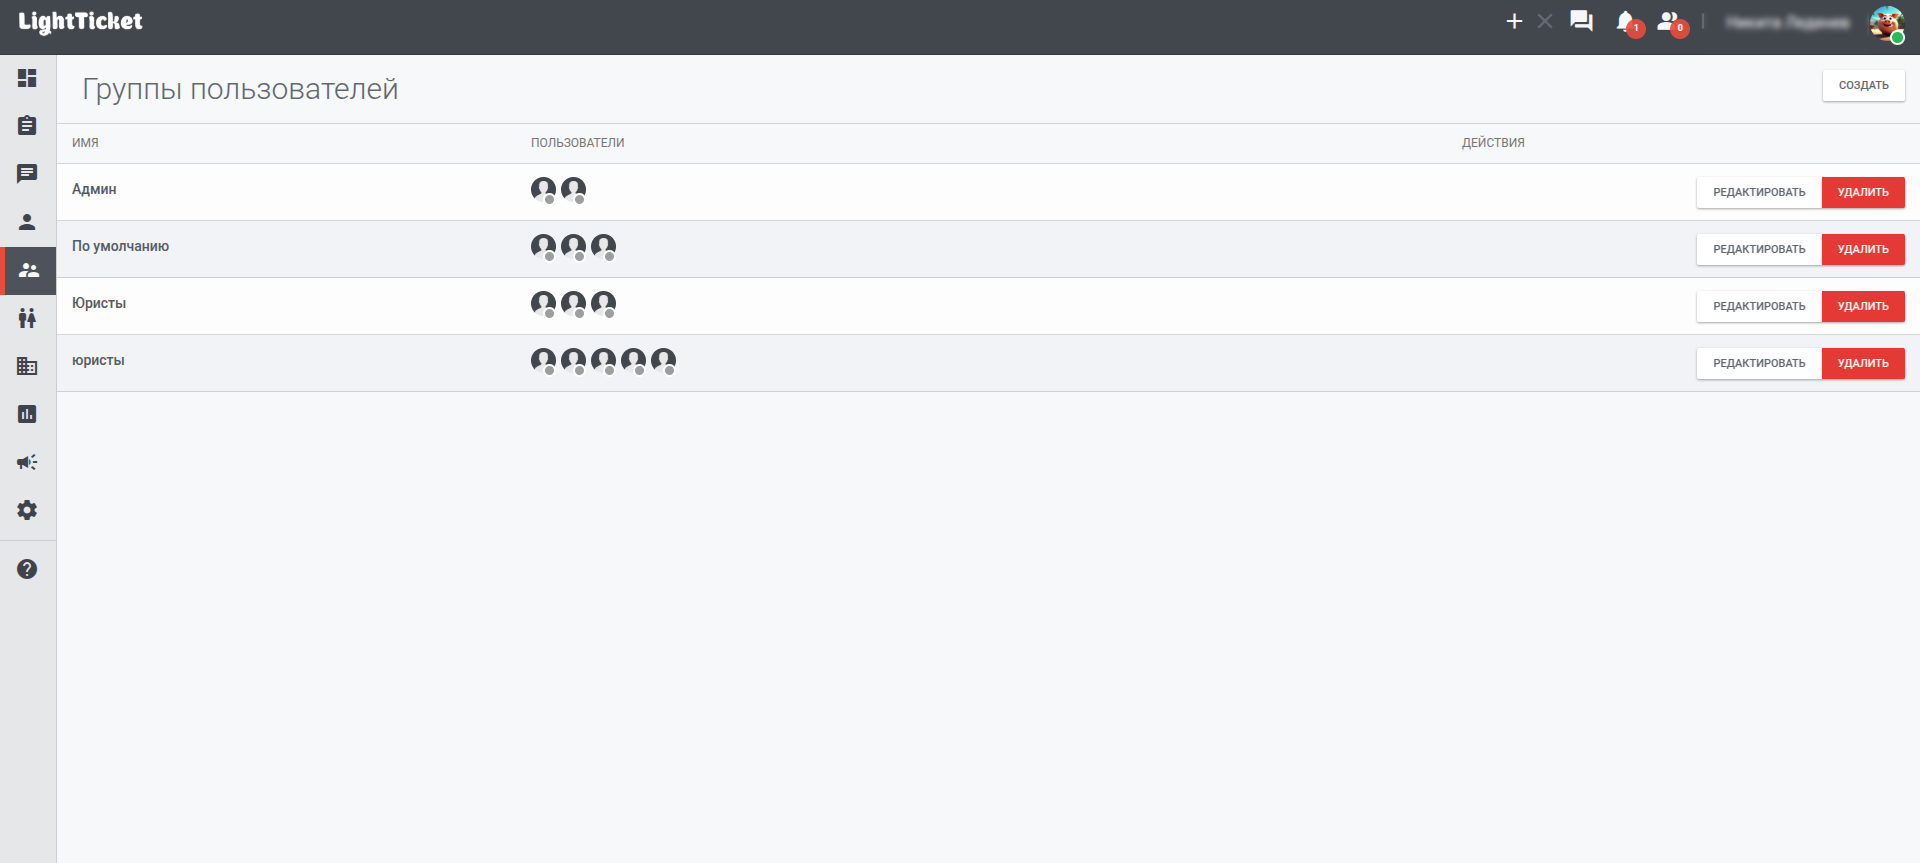The image size is (1920, 863).
Task: Edit the Админ group
Action: (1759, 192)
